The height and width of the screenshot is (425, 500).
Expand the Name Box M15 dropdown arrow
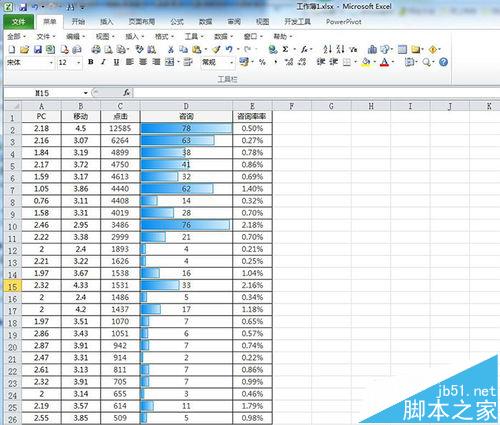click(86, 93)
